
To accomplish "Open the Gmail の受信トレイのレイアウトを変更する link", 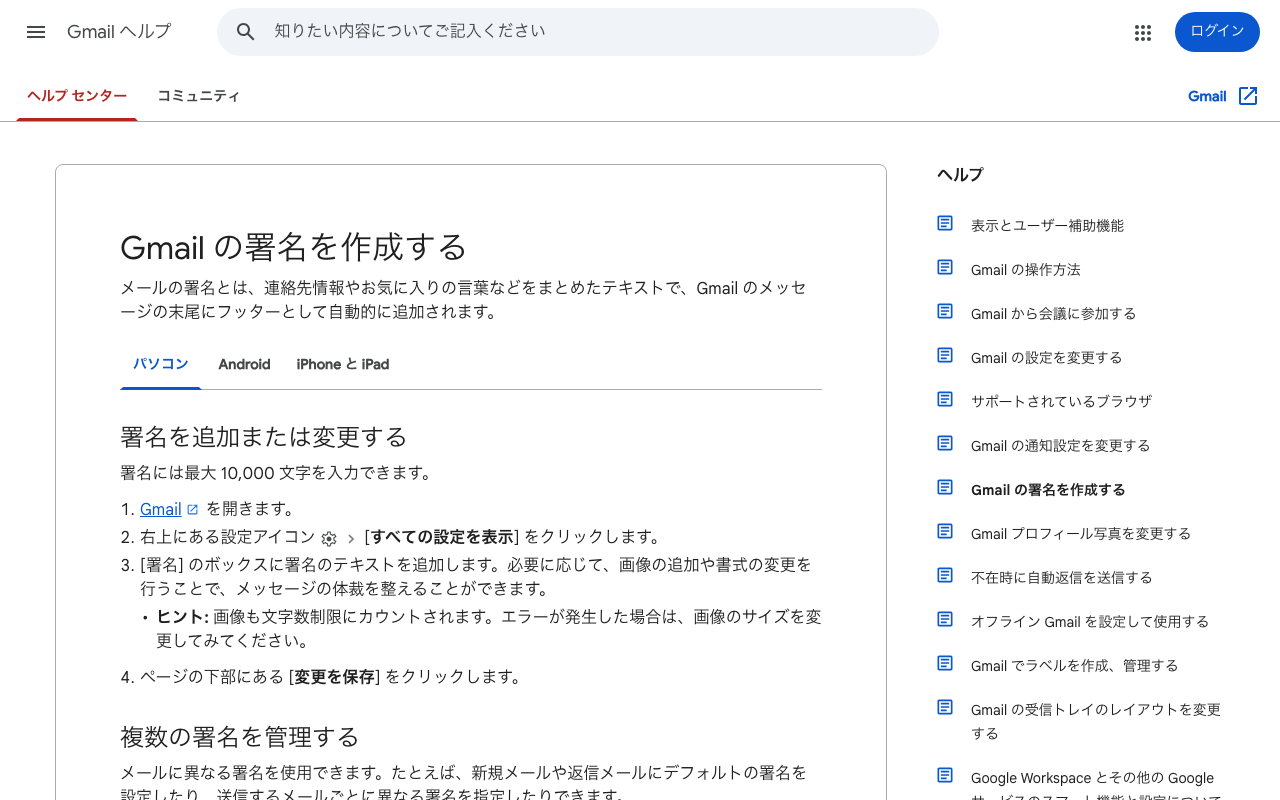I will (x=1096, y=722).
